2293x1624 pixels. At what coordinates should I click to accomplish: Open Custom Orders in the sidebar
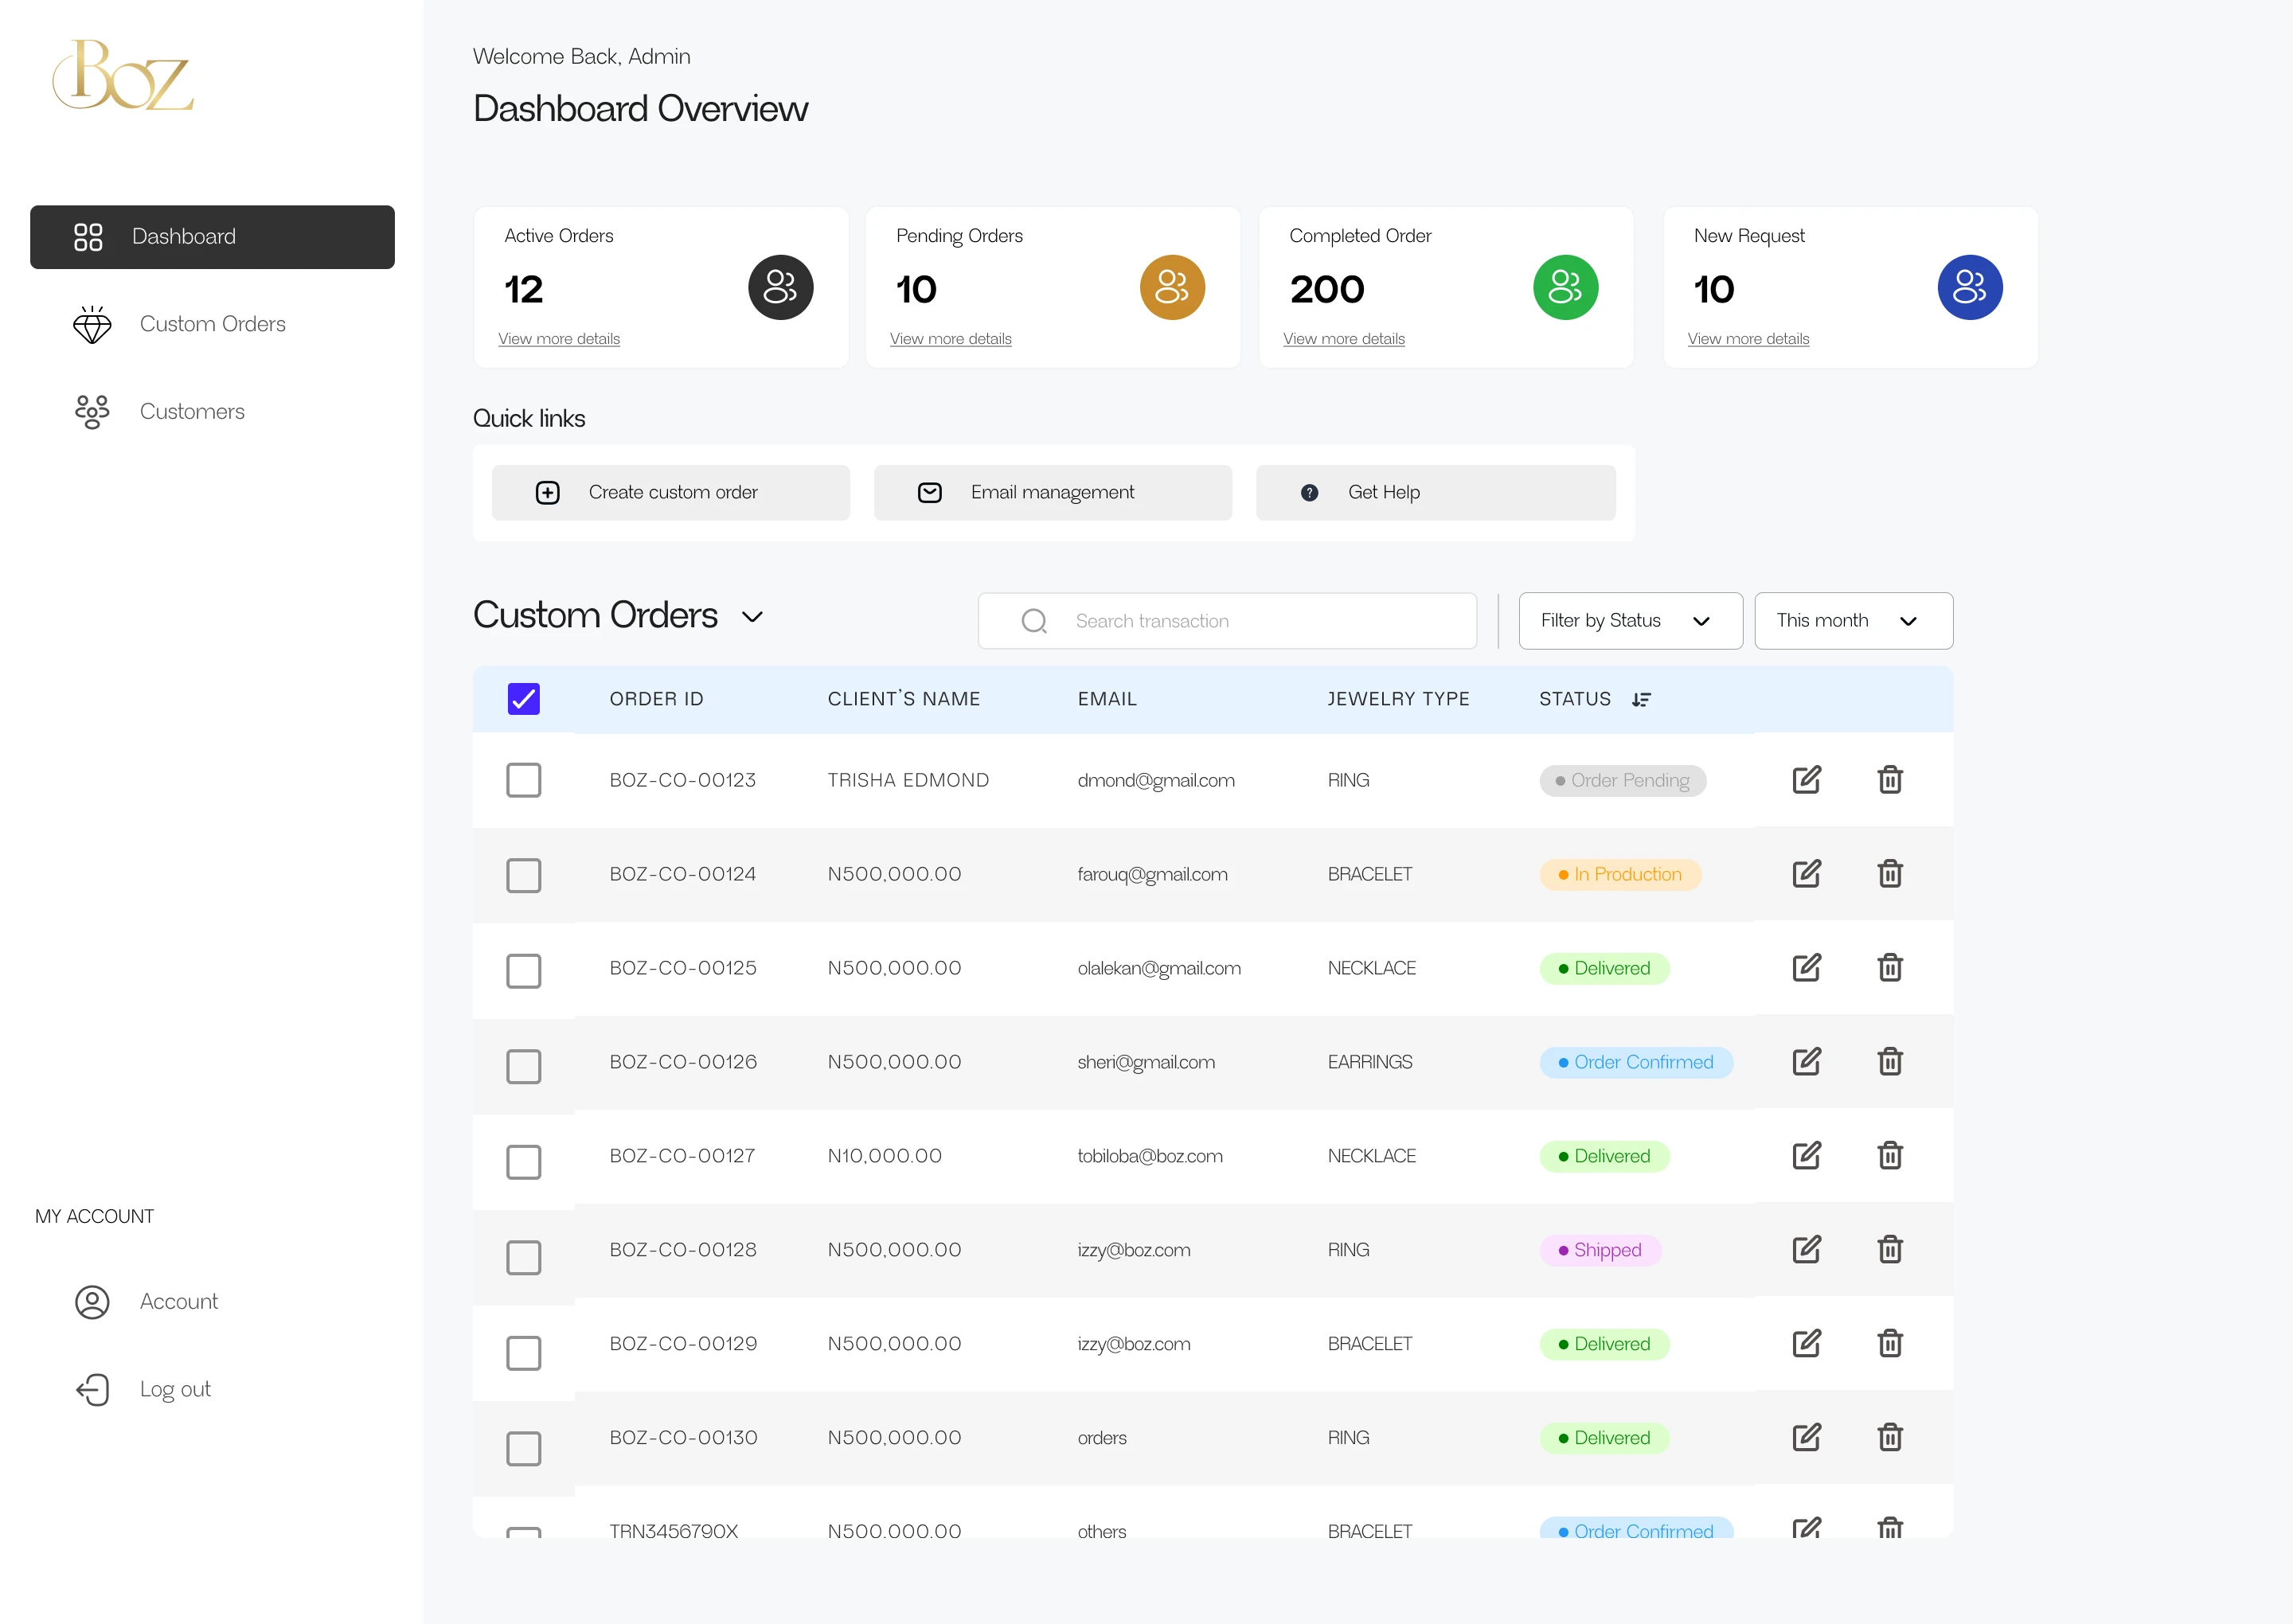(x=212, y=324)
